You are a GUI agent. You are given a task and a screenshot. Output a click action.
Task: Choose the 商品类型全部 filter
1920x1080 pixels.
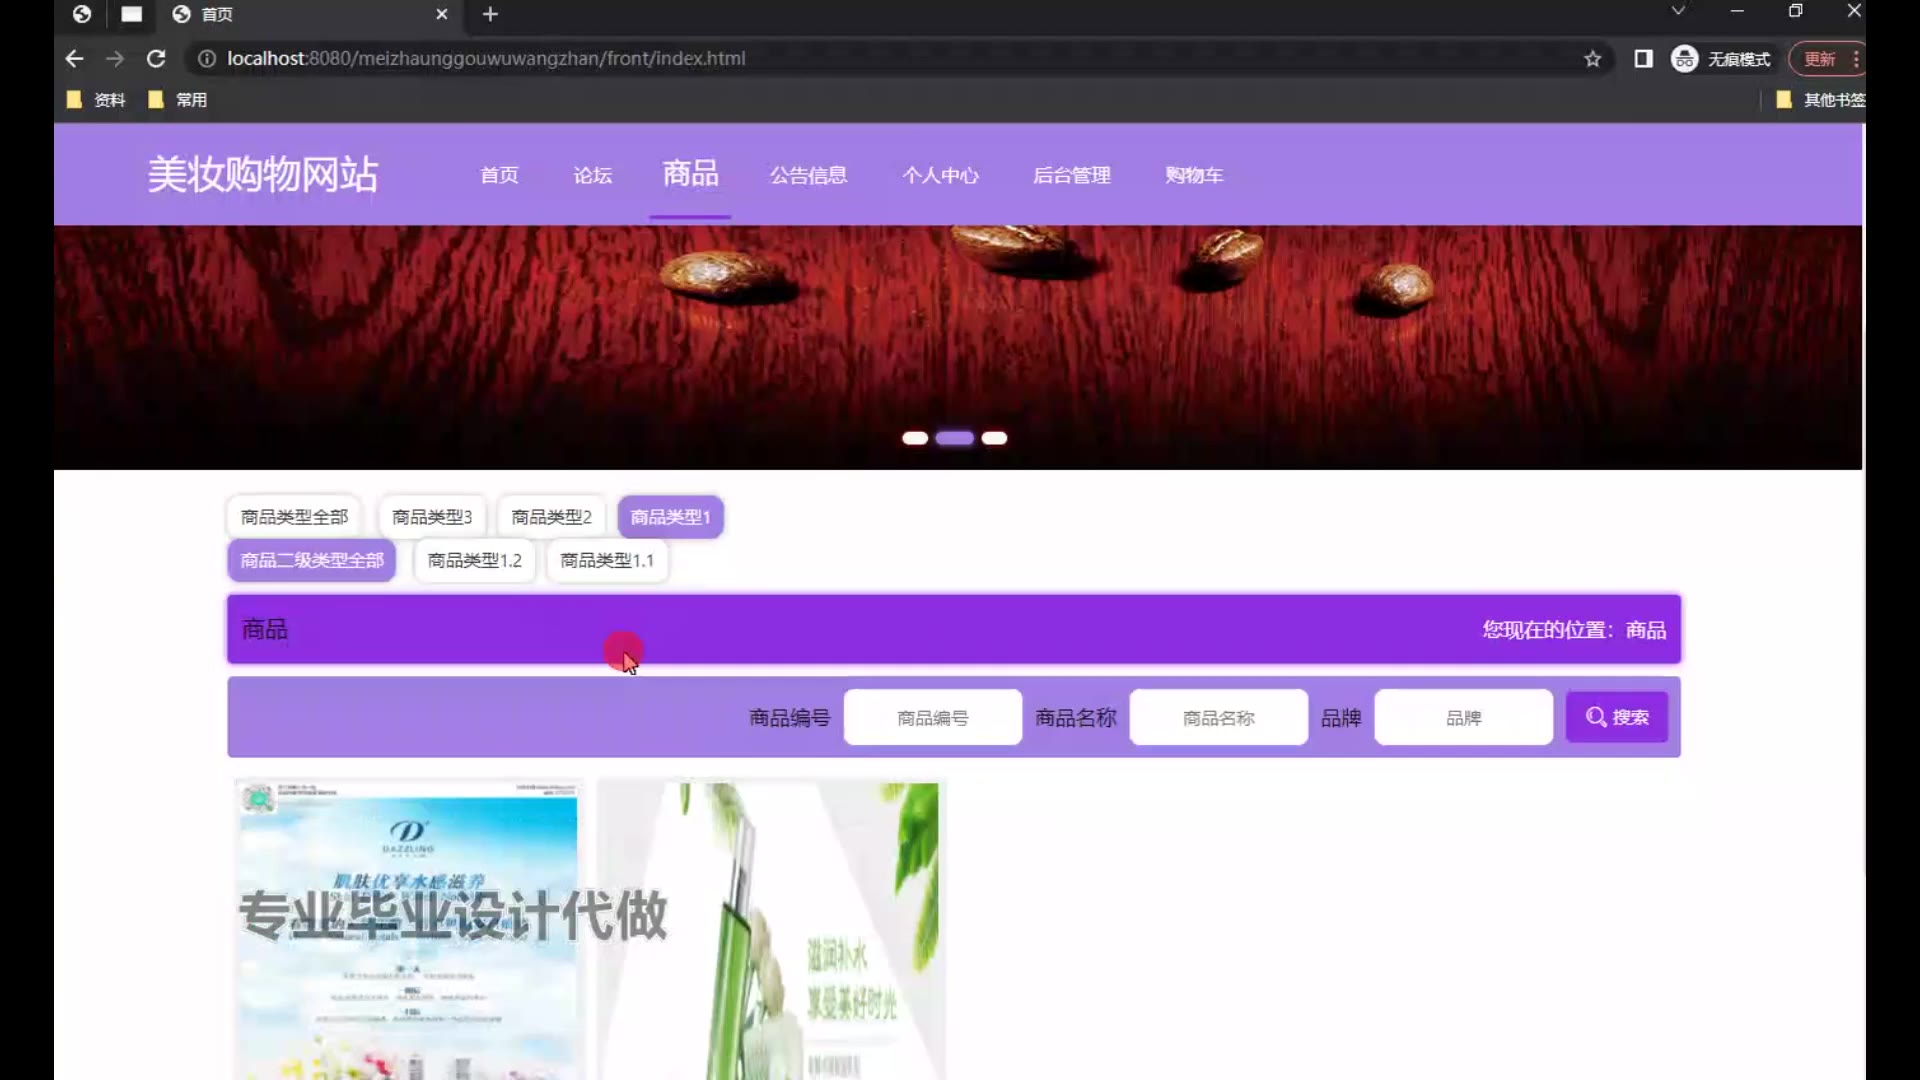point(294,517)
